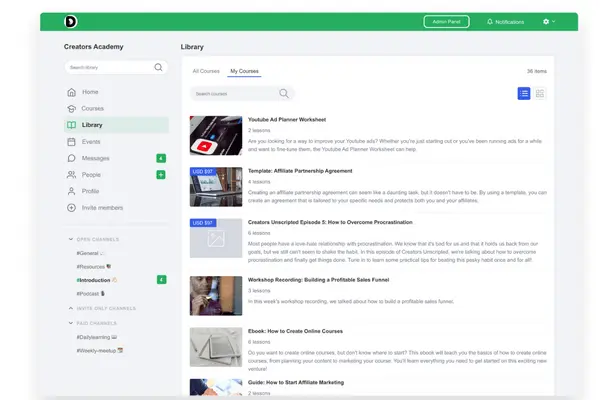Click the green plus badge beside People
This screenshot has width=600, height=400.
(x=161, y=175)
